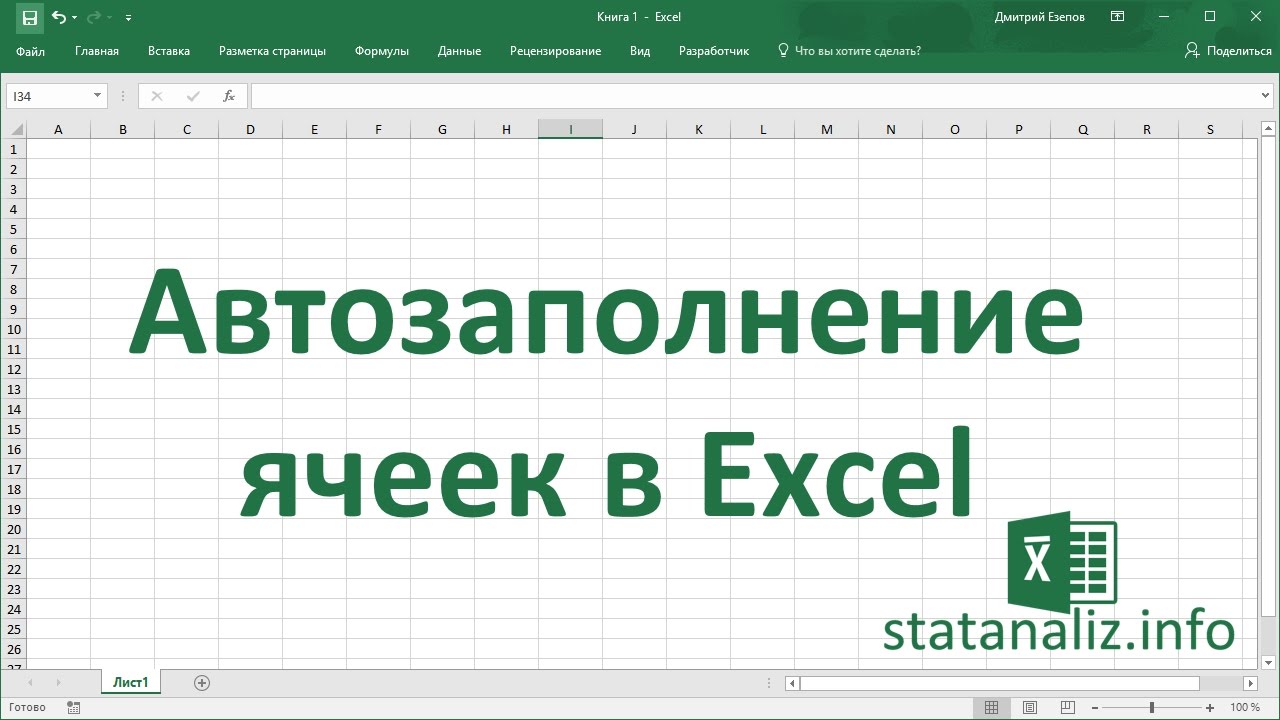Screen dimensions: 1280x720
Task: Click the Redo arrow icon
Action: click(x=94, y=17)
